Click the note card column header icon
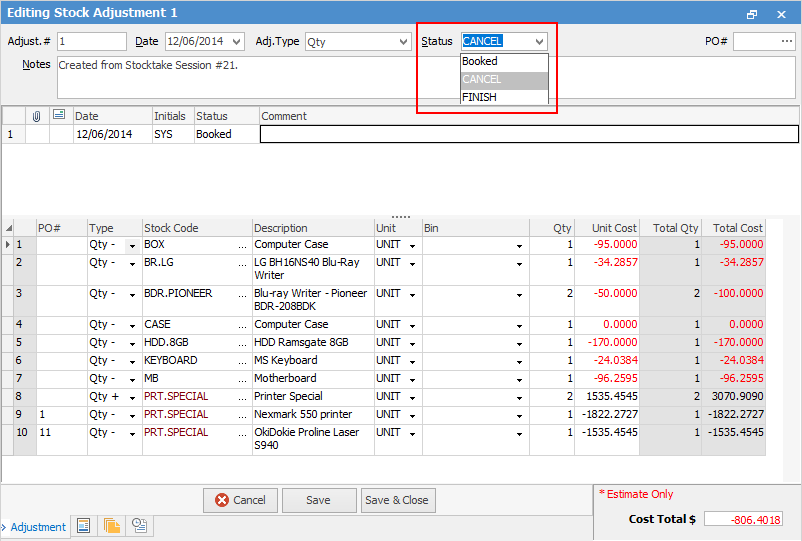This screenshot has width=802, height=541. (x=59, y=116)
